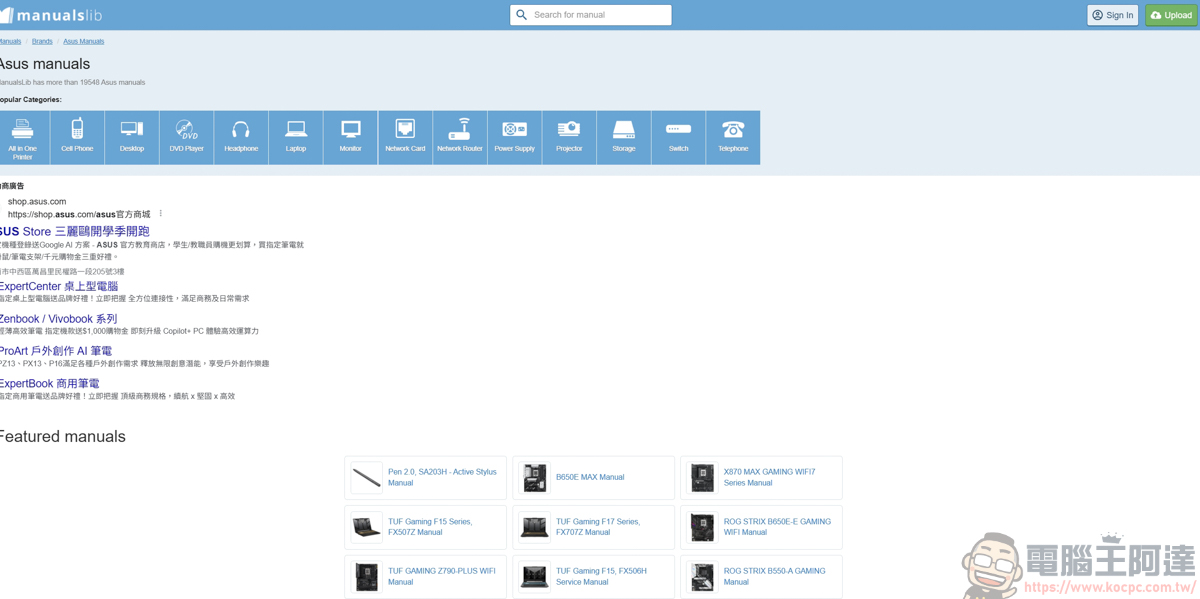The image size is (1200, 599).
Task: Click the TUF Gaming F15 FX507Z thumbnail
Action: pos(367,527)
